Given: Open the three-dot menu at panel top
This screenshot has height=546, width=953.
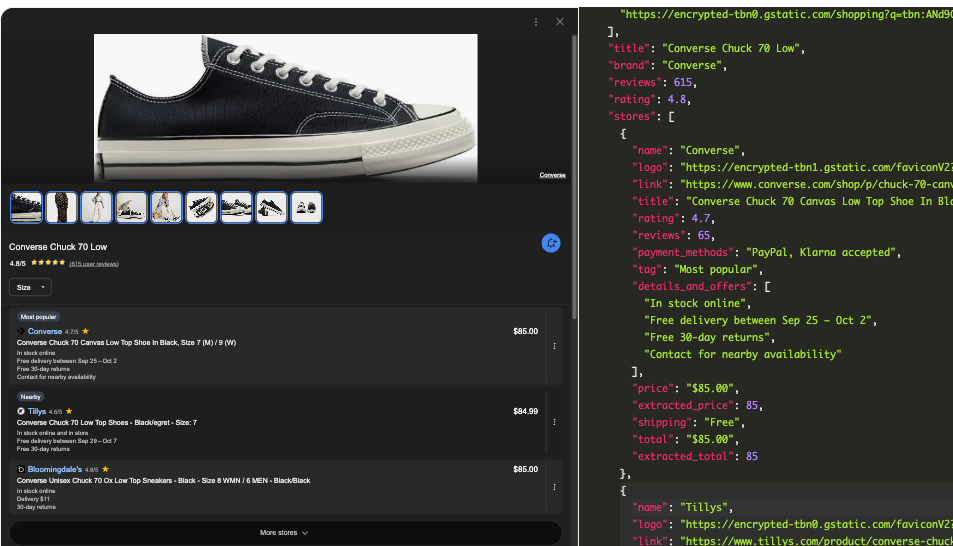Looking at the screenshot, I should pyautogui.click(x=535, y=22).
